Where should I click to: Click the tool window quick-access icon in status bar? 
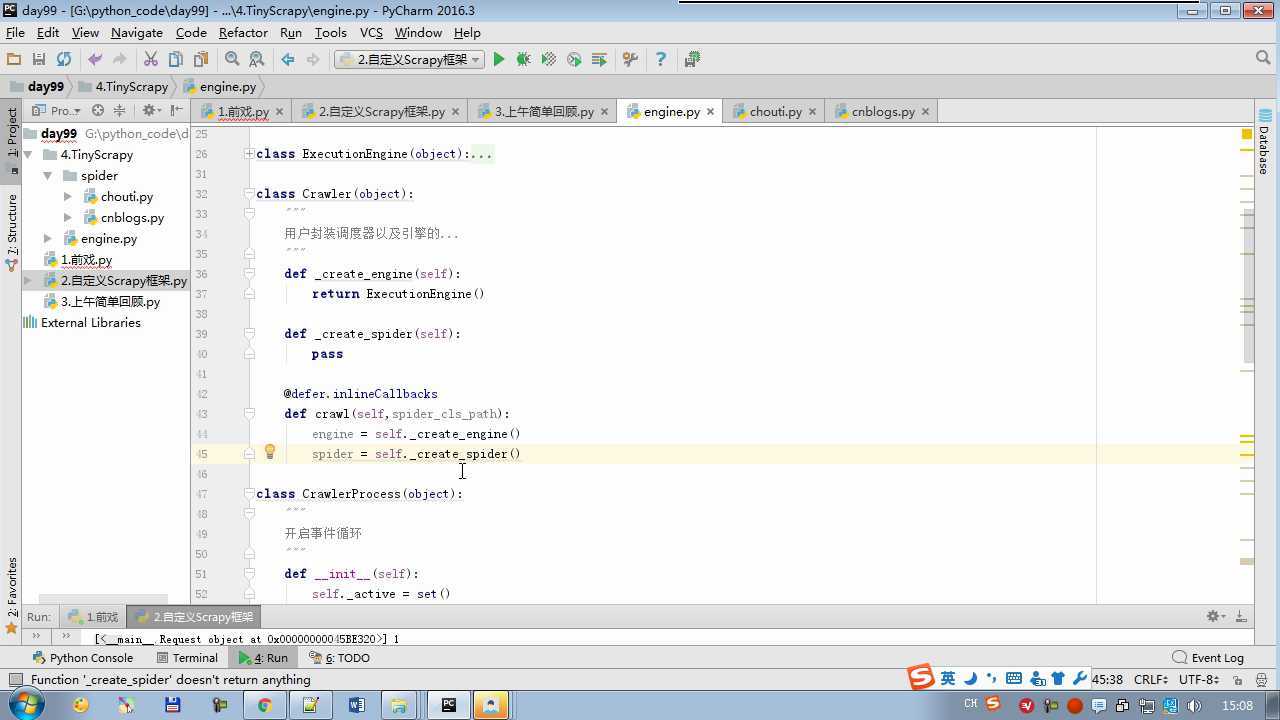[15, 680]
